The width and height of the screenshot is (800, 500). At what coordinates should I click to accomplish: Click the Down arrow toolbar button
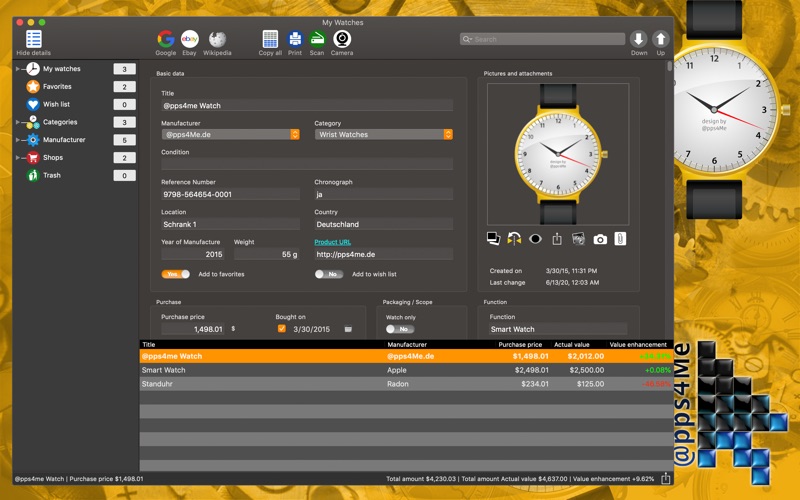click(639, 39)
